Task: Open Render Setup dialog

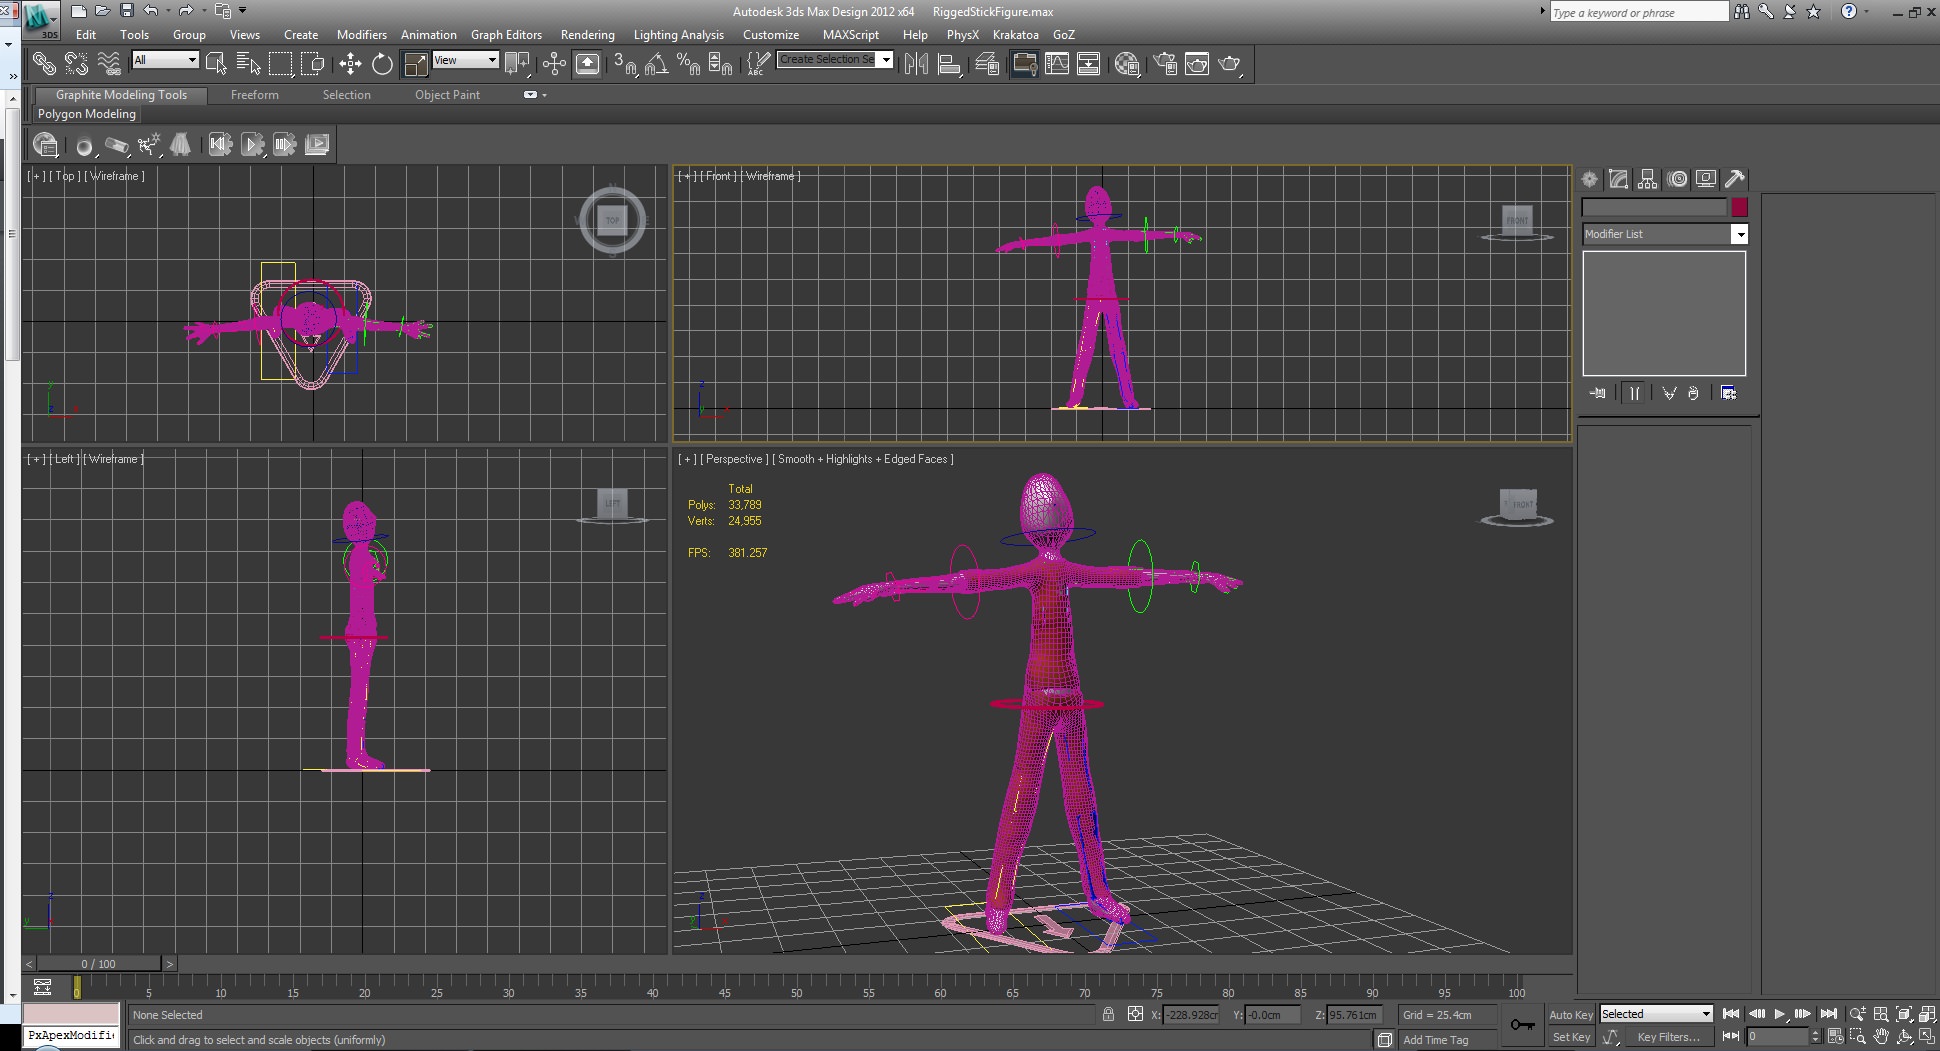Action: click(x=1165, y=64)
